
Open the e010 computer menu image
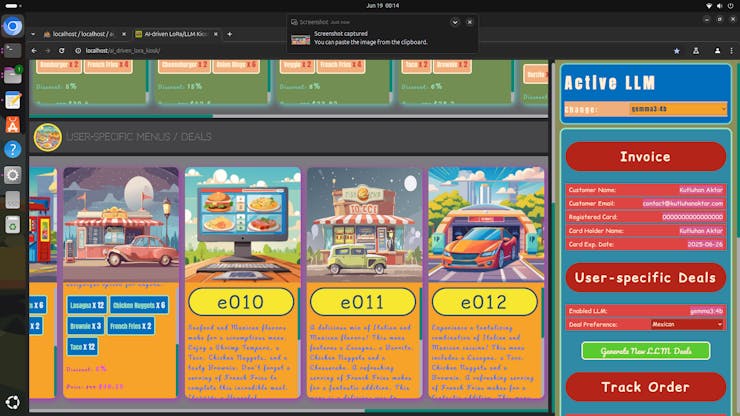[x=243, y=225]
